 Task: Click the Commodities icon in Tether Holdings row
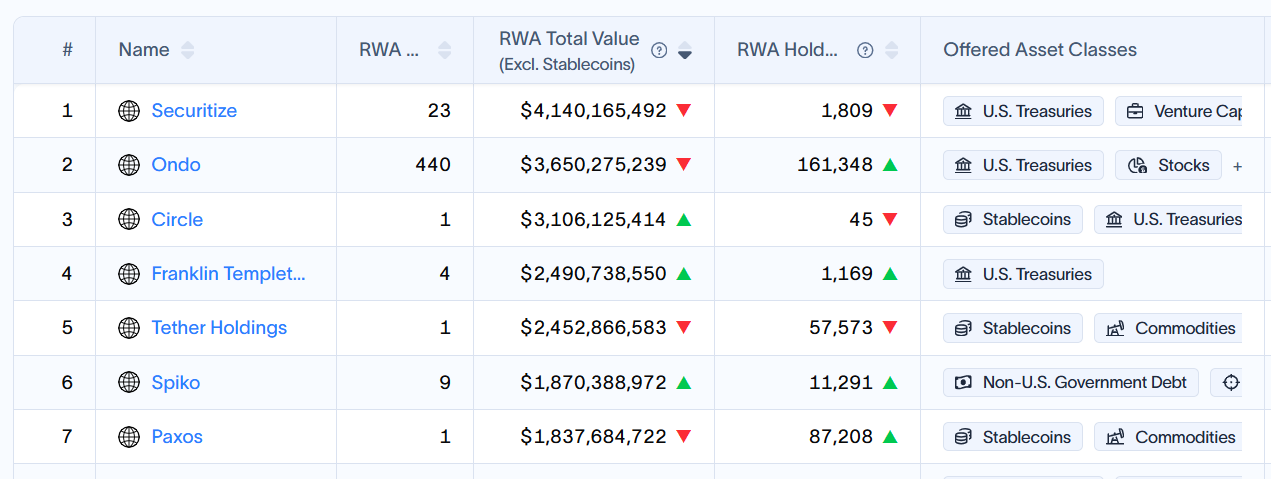1115,328
